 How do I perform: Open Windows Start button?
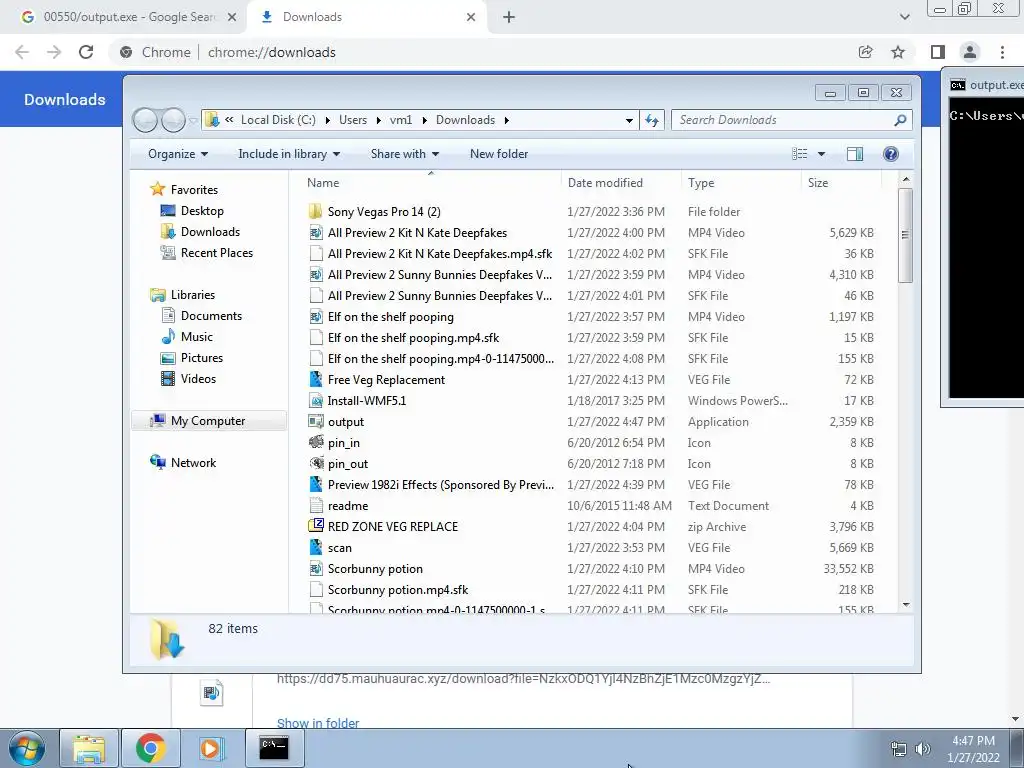(27, 748)
